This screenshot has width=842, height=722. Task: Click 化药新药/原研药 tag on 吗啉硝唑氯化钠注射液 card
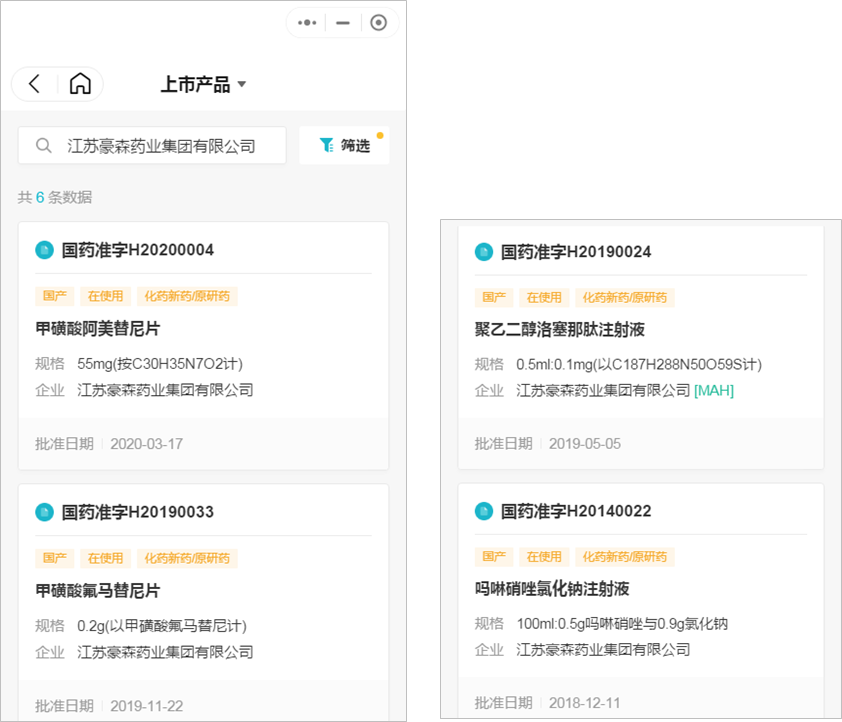pyautogui.click(x=625, y=557)
